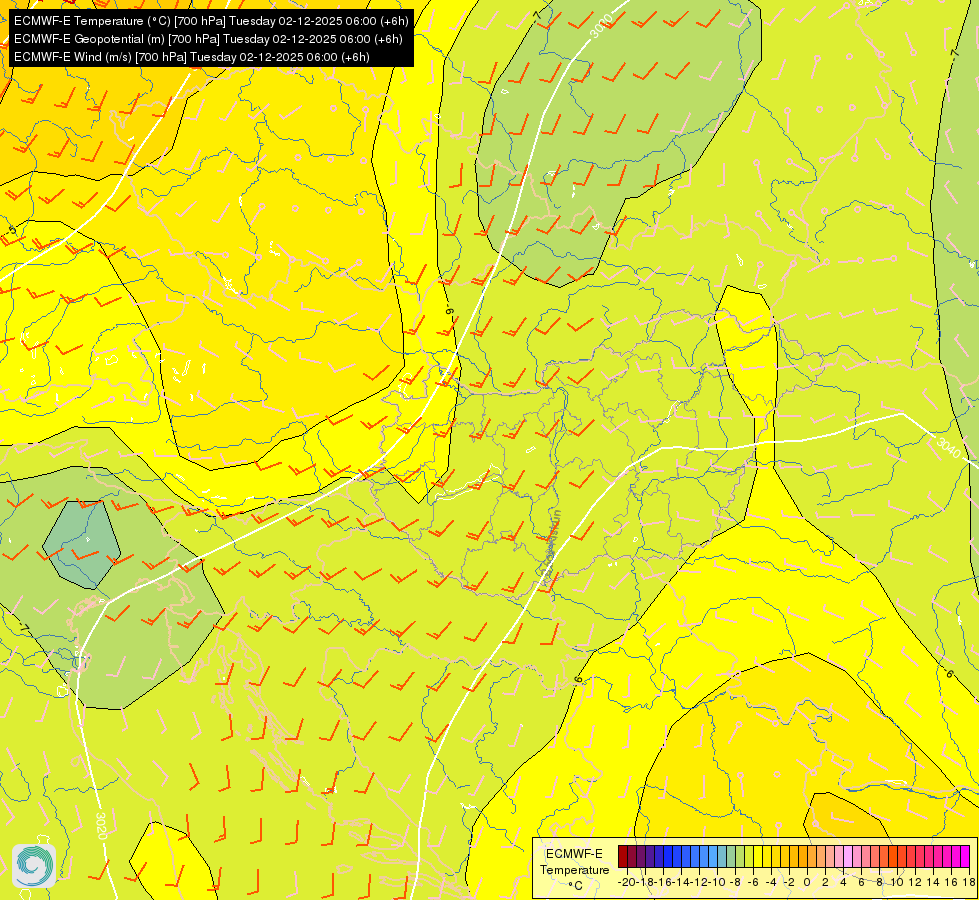
Task: Click the legend title ECMWF-E Temperature °C
Action: point(574,869)
